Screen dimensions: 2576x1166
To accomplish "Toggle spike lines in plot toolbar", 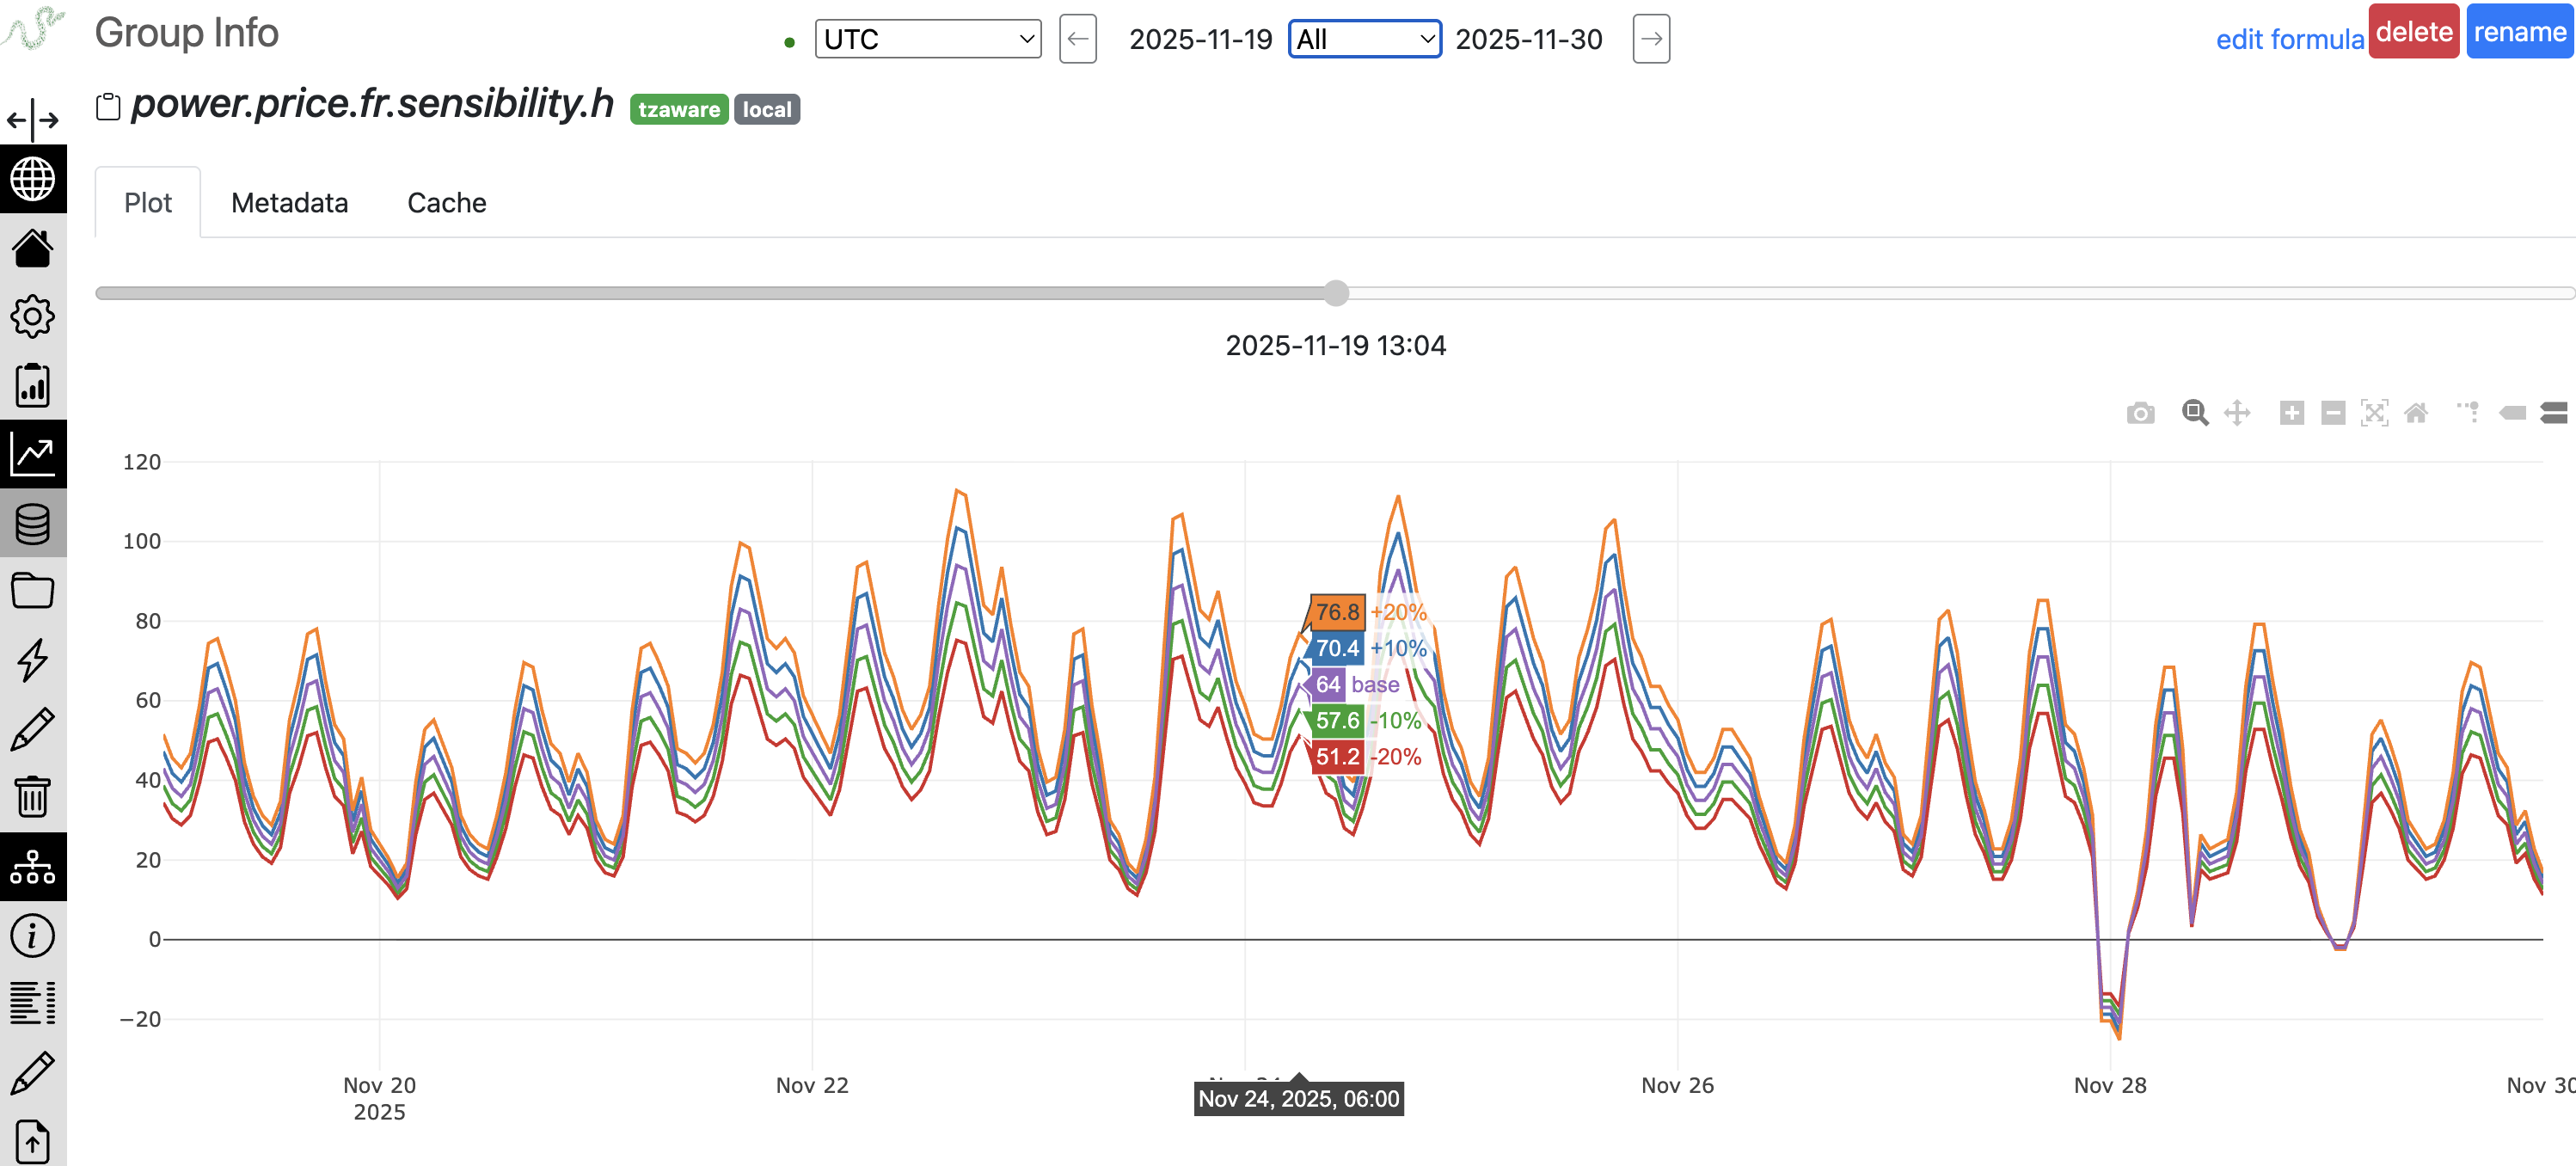I will 2467,413.
